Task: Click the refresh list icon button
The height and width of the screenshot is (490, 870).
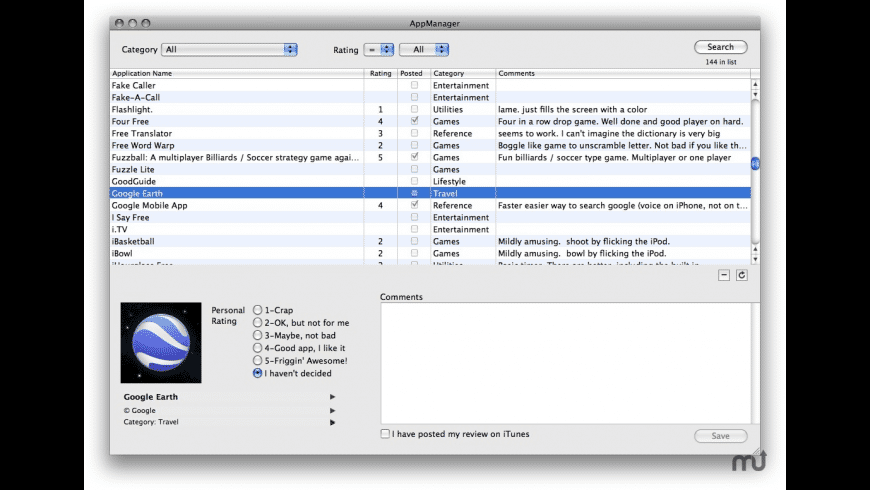Action: point(742,275)
